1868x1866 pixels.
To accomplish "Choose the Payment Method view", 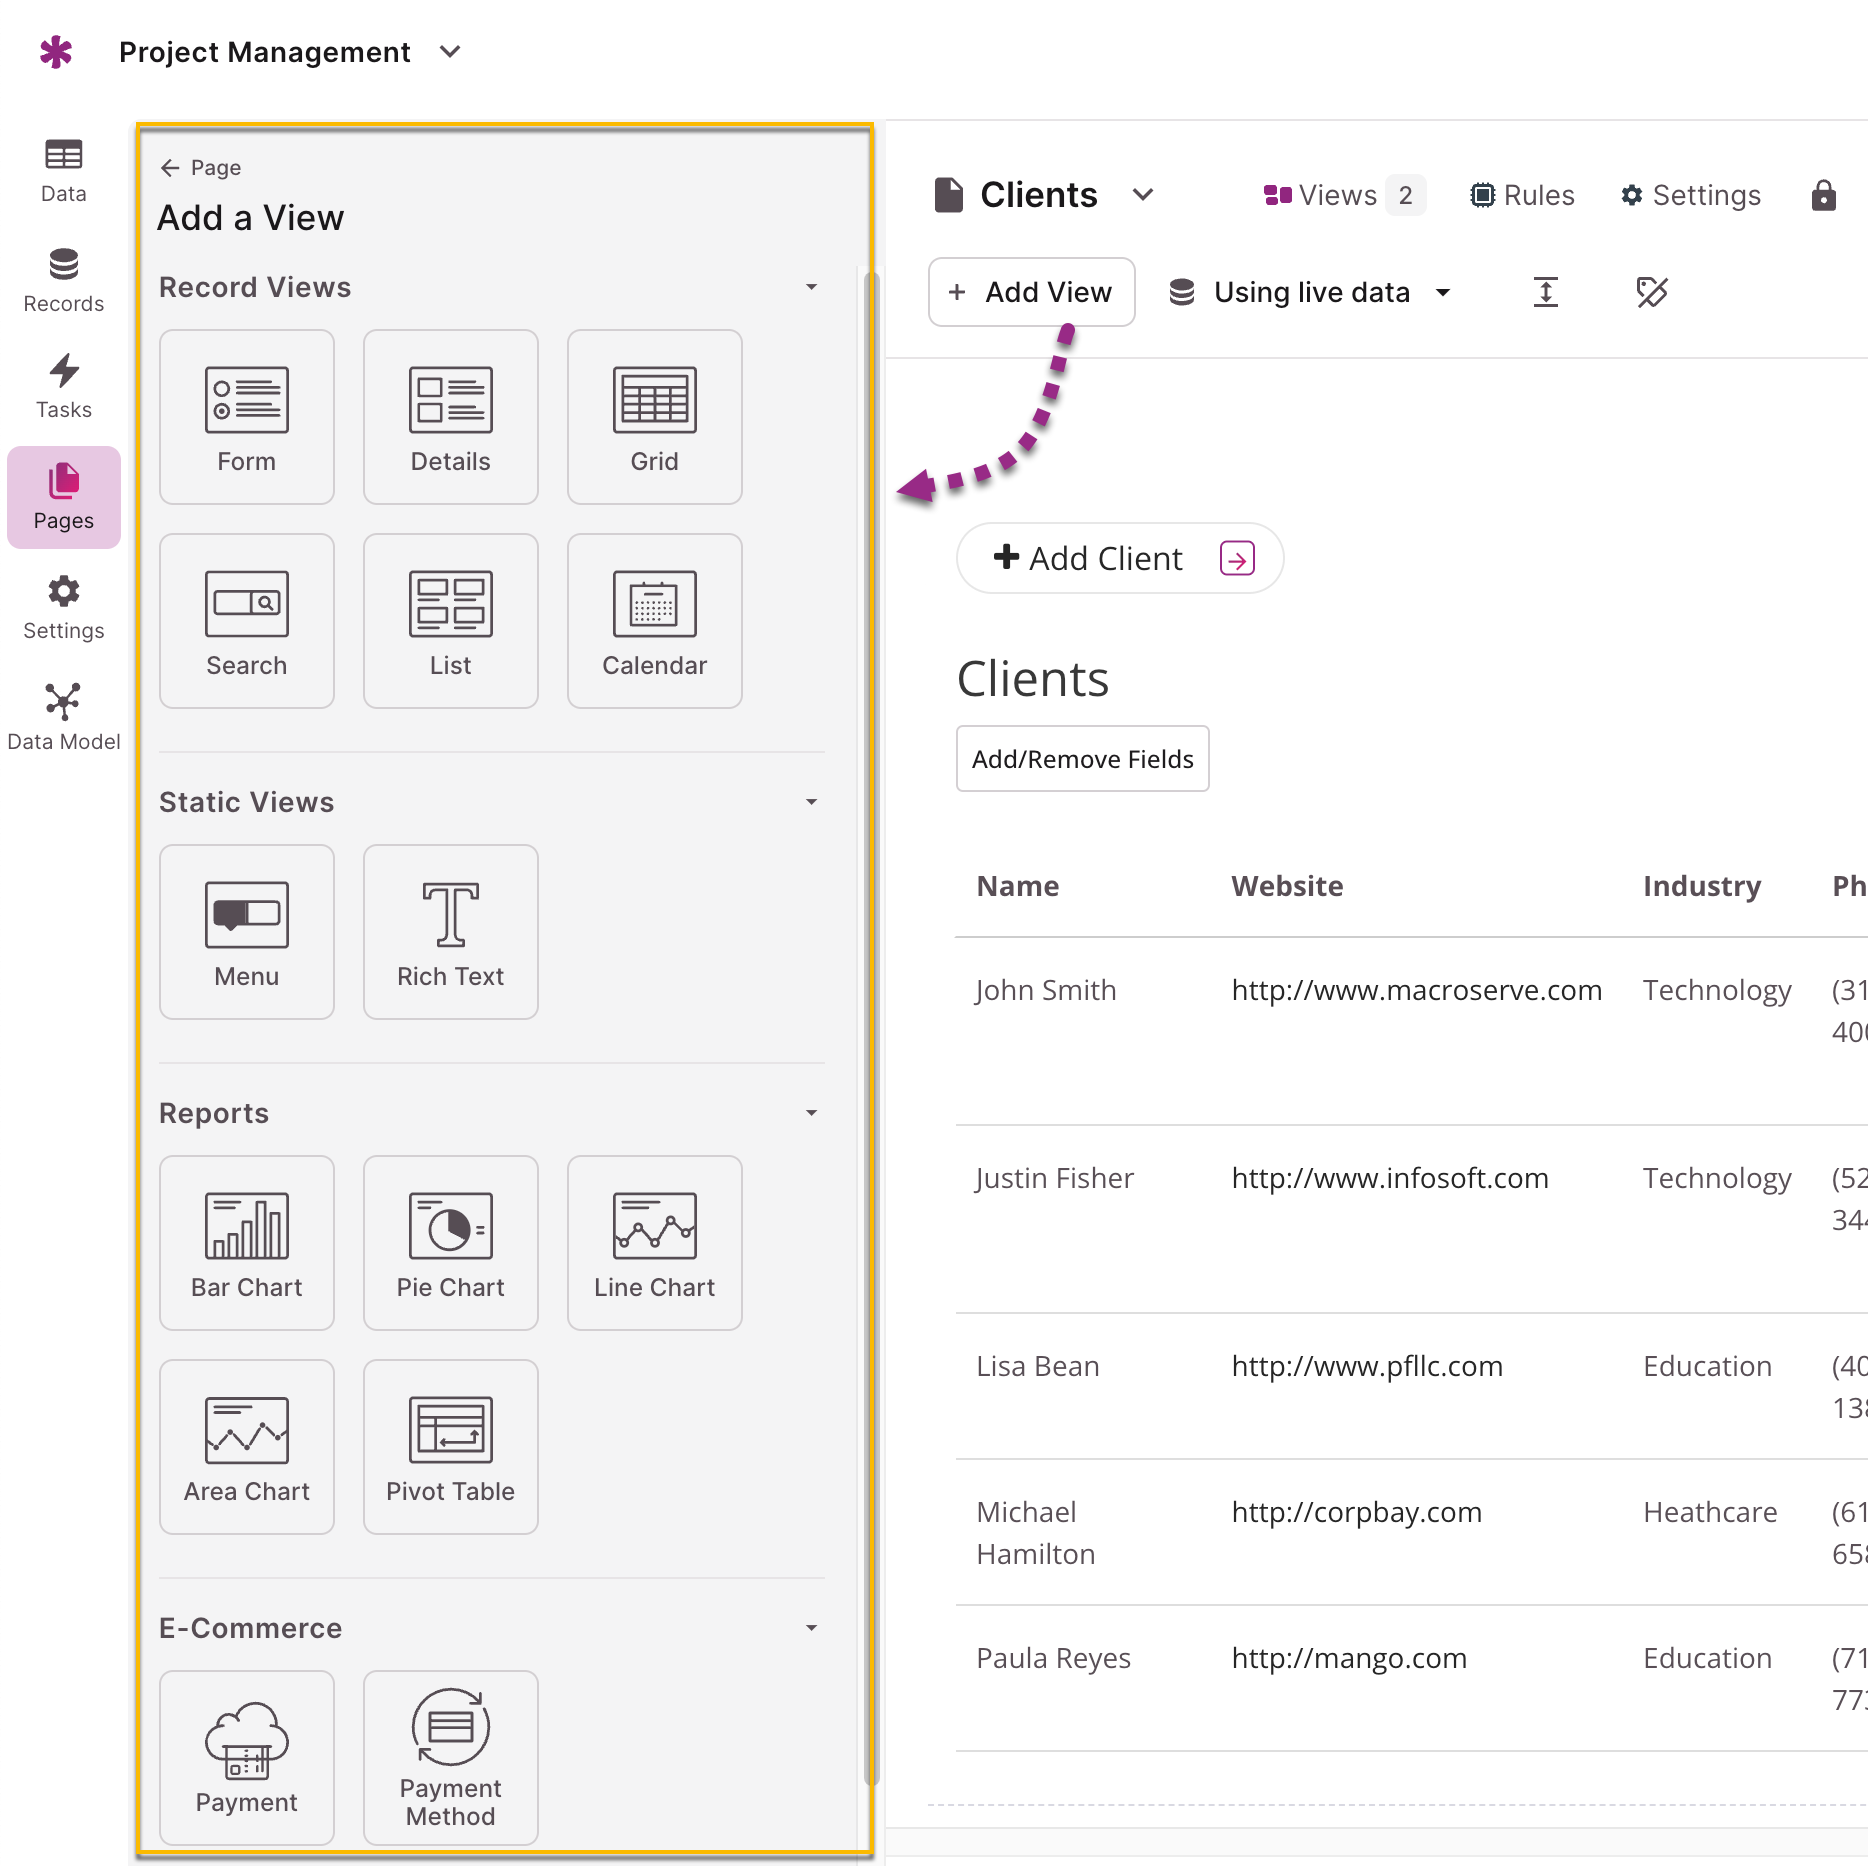I will click(x=450, y=1758).
